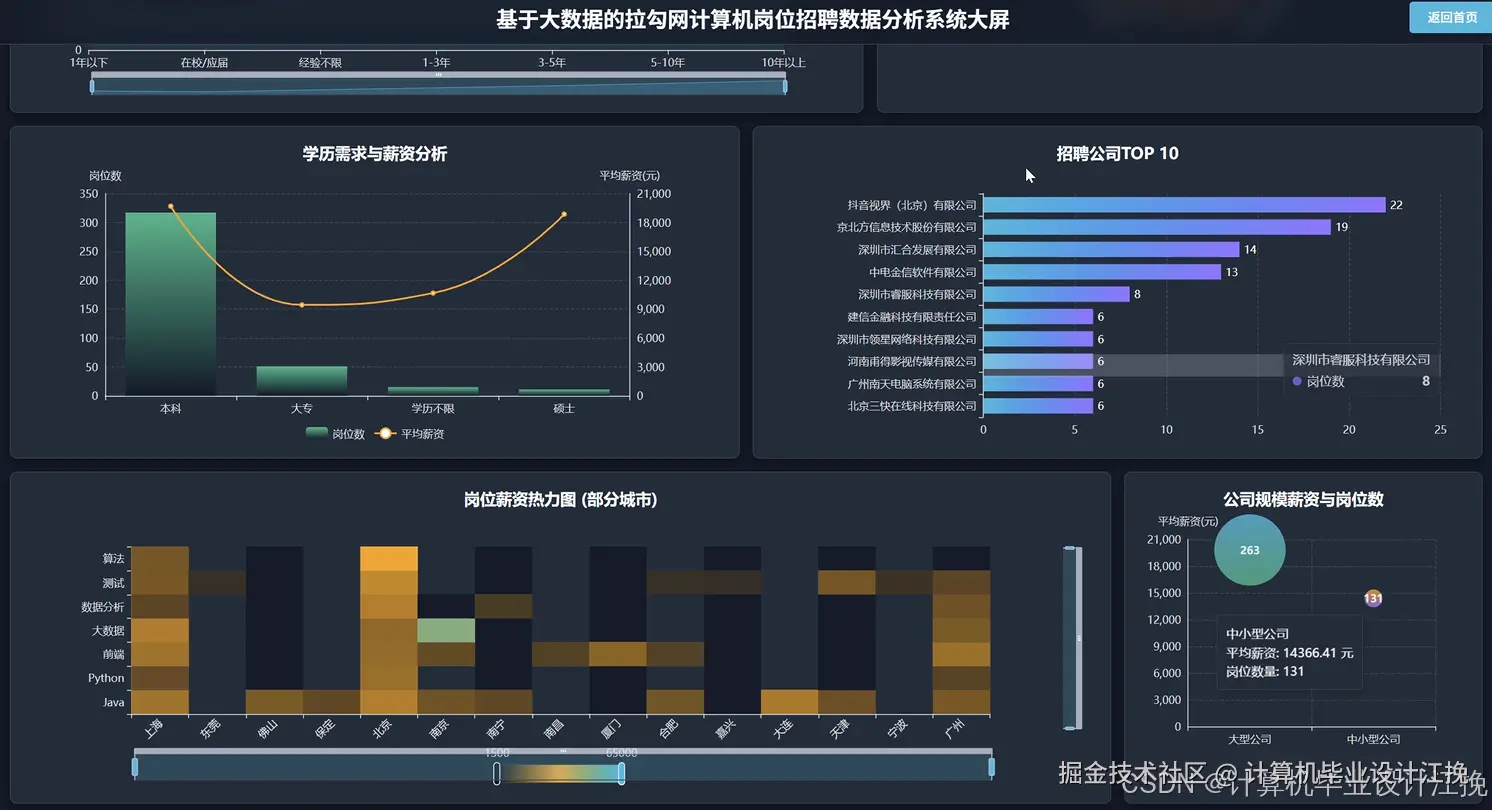Viewport: 1492px width, 810px height.
Task: Click the 本科 bar in 学历需求与薪资分析
Action: pos(170,300)
